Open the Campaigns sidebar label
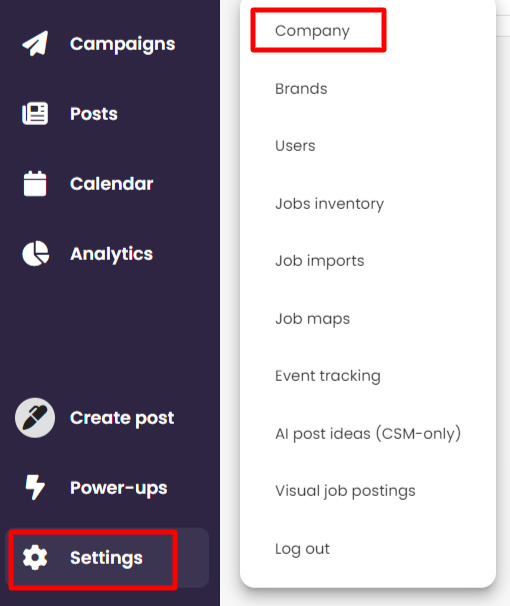 [x=122, y=44]
